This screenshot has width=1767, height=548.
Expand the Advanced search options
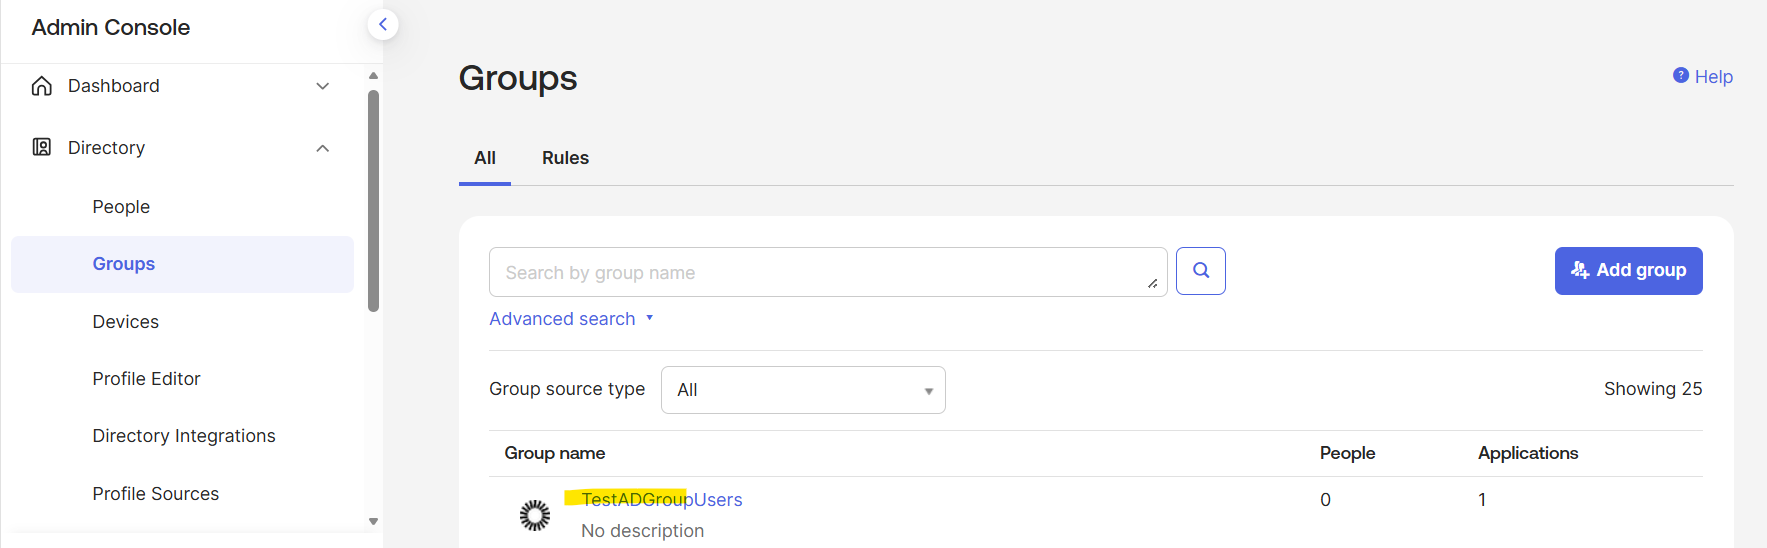(570, 319)
